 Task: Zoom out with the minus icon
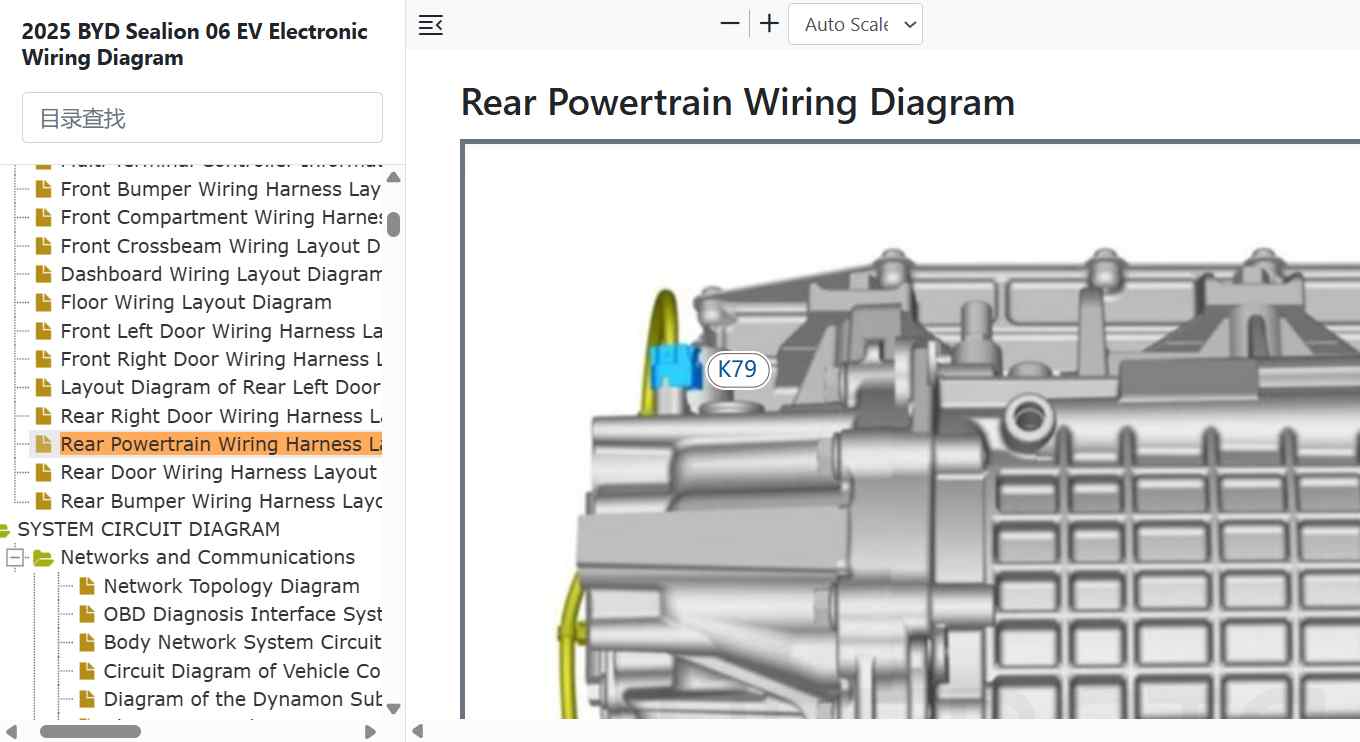point(730,24)
